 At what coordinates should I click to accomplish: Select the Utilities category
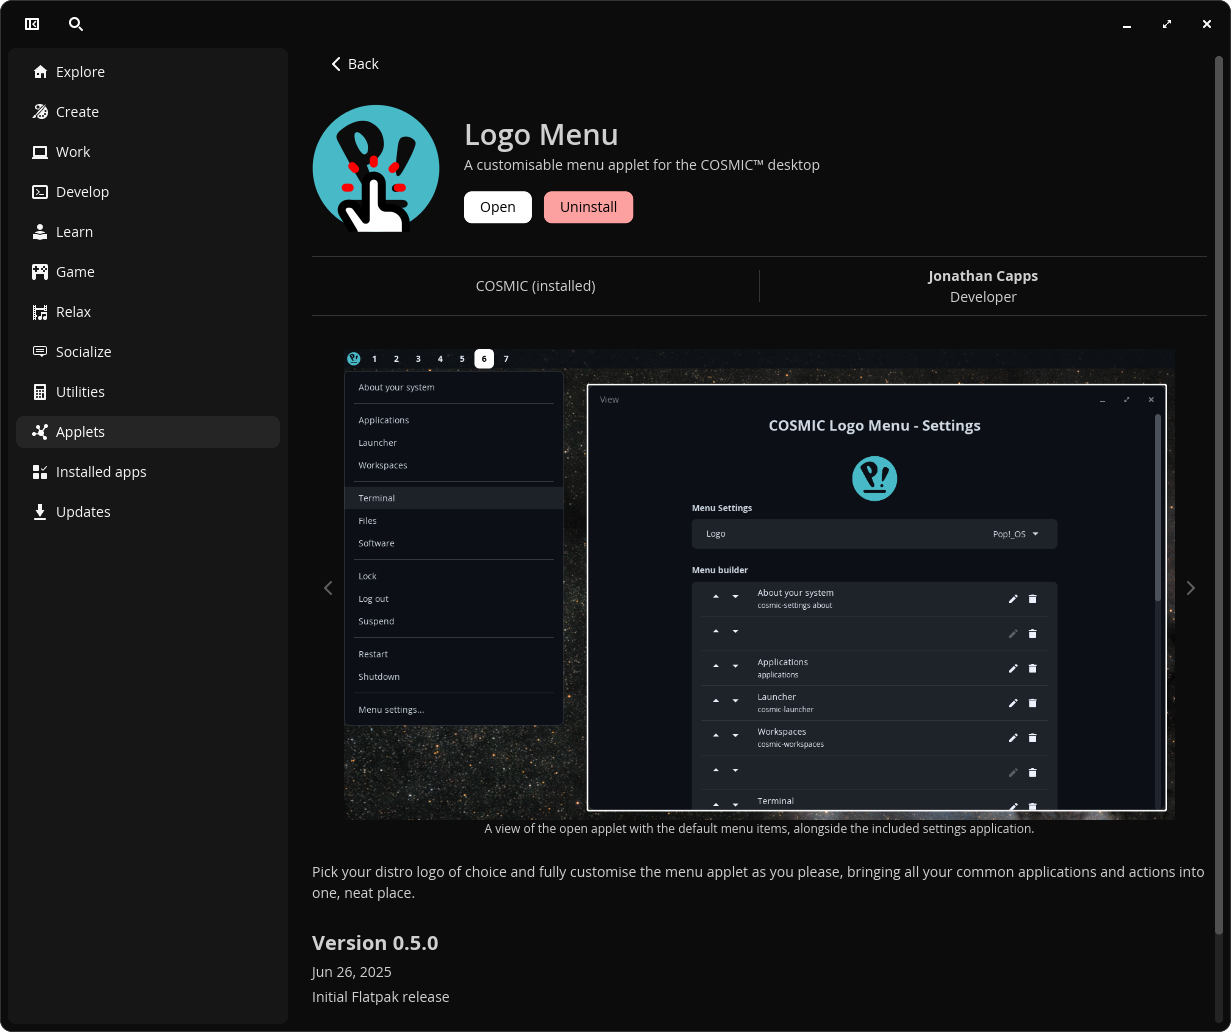point(148,392)
